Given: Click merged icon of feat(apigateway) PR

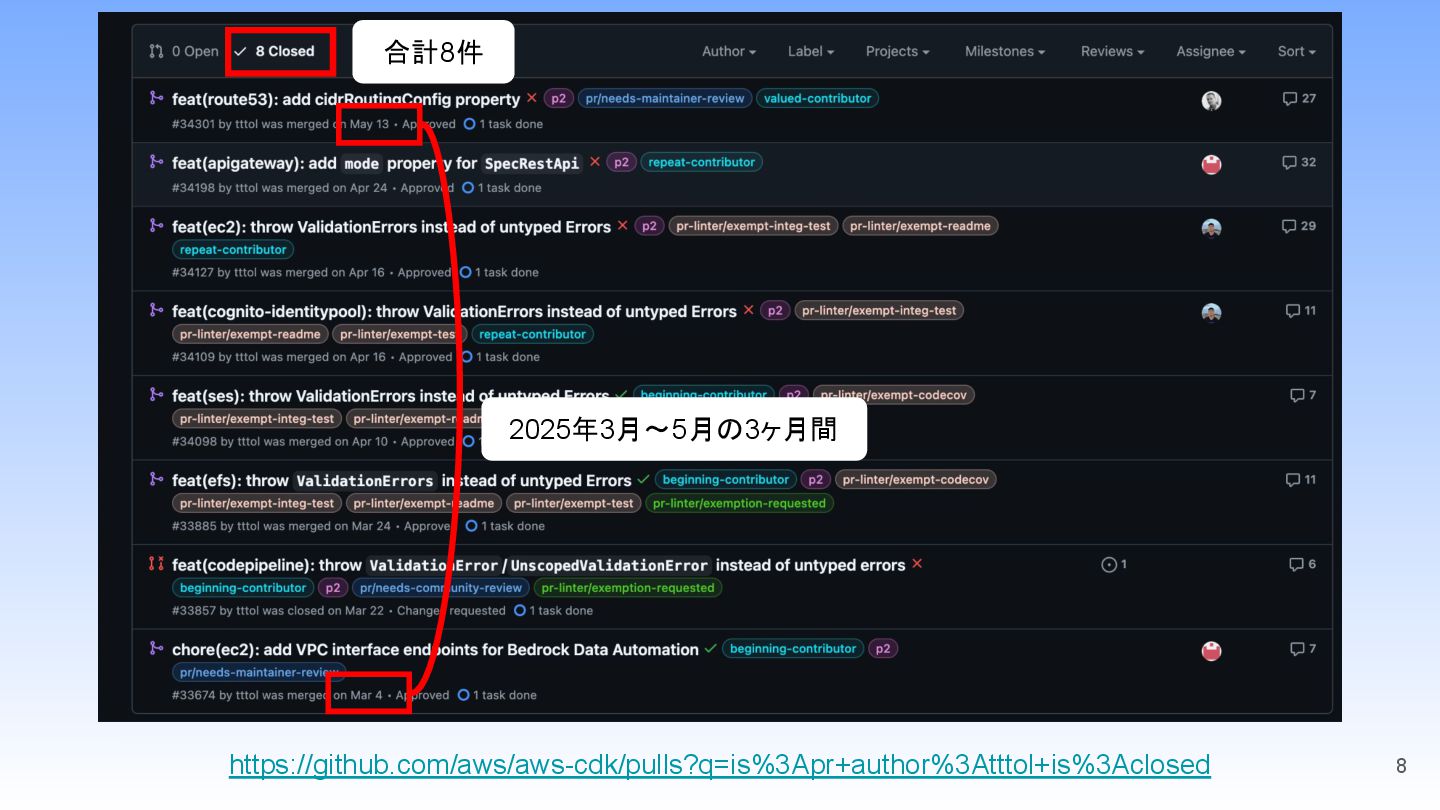Looking at the screenshot, I should 156,162.
